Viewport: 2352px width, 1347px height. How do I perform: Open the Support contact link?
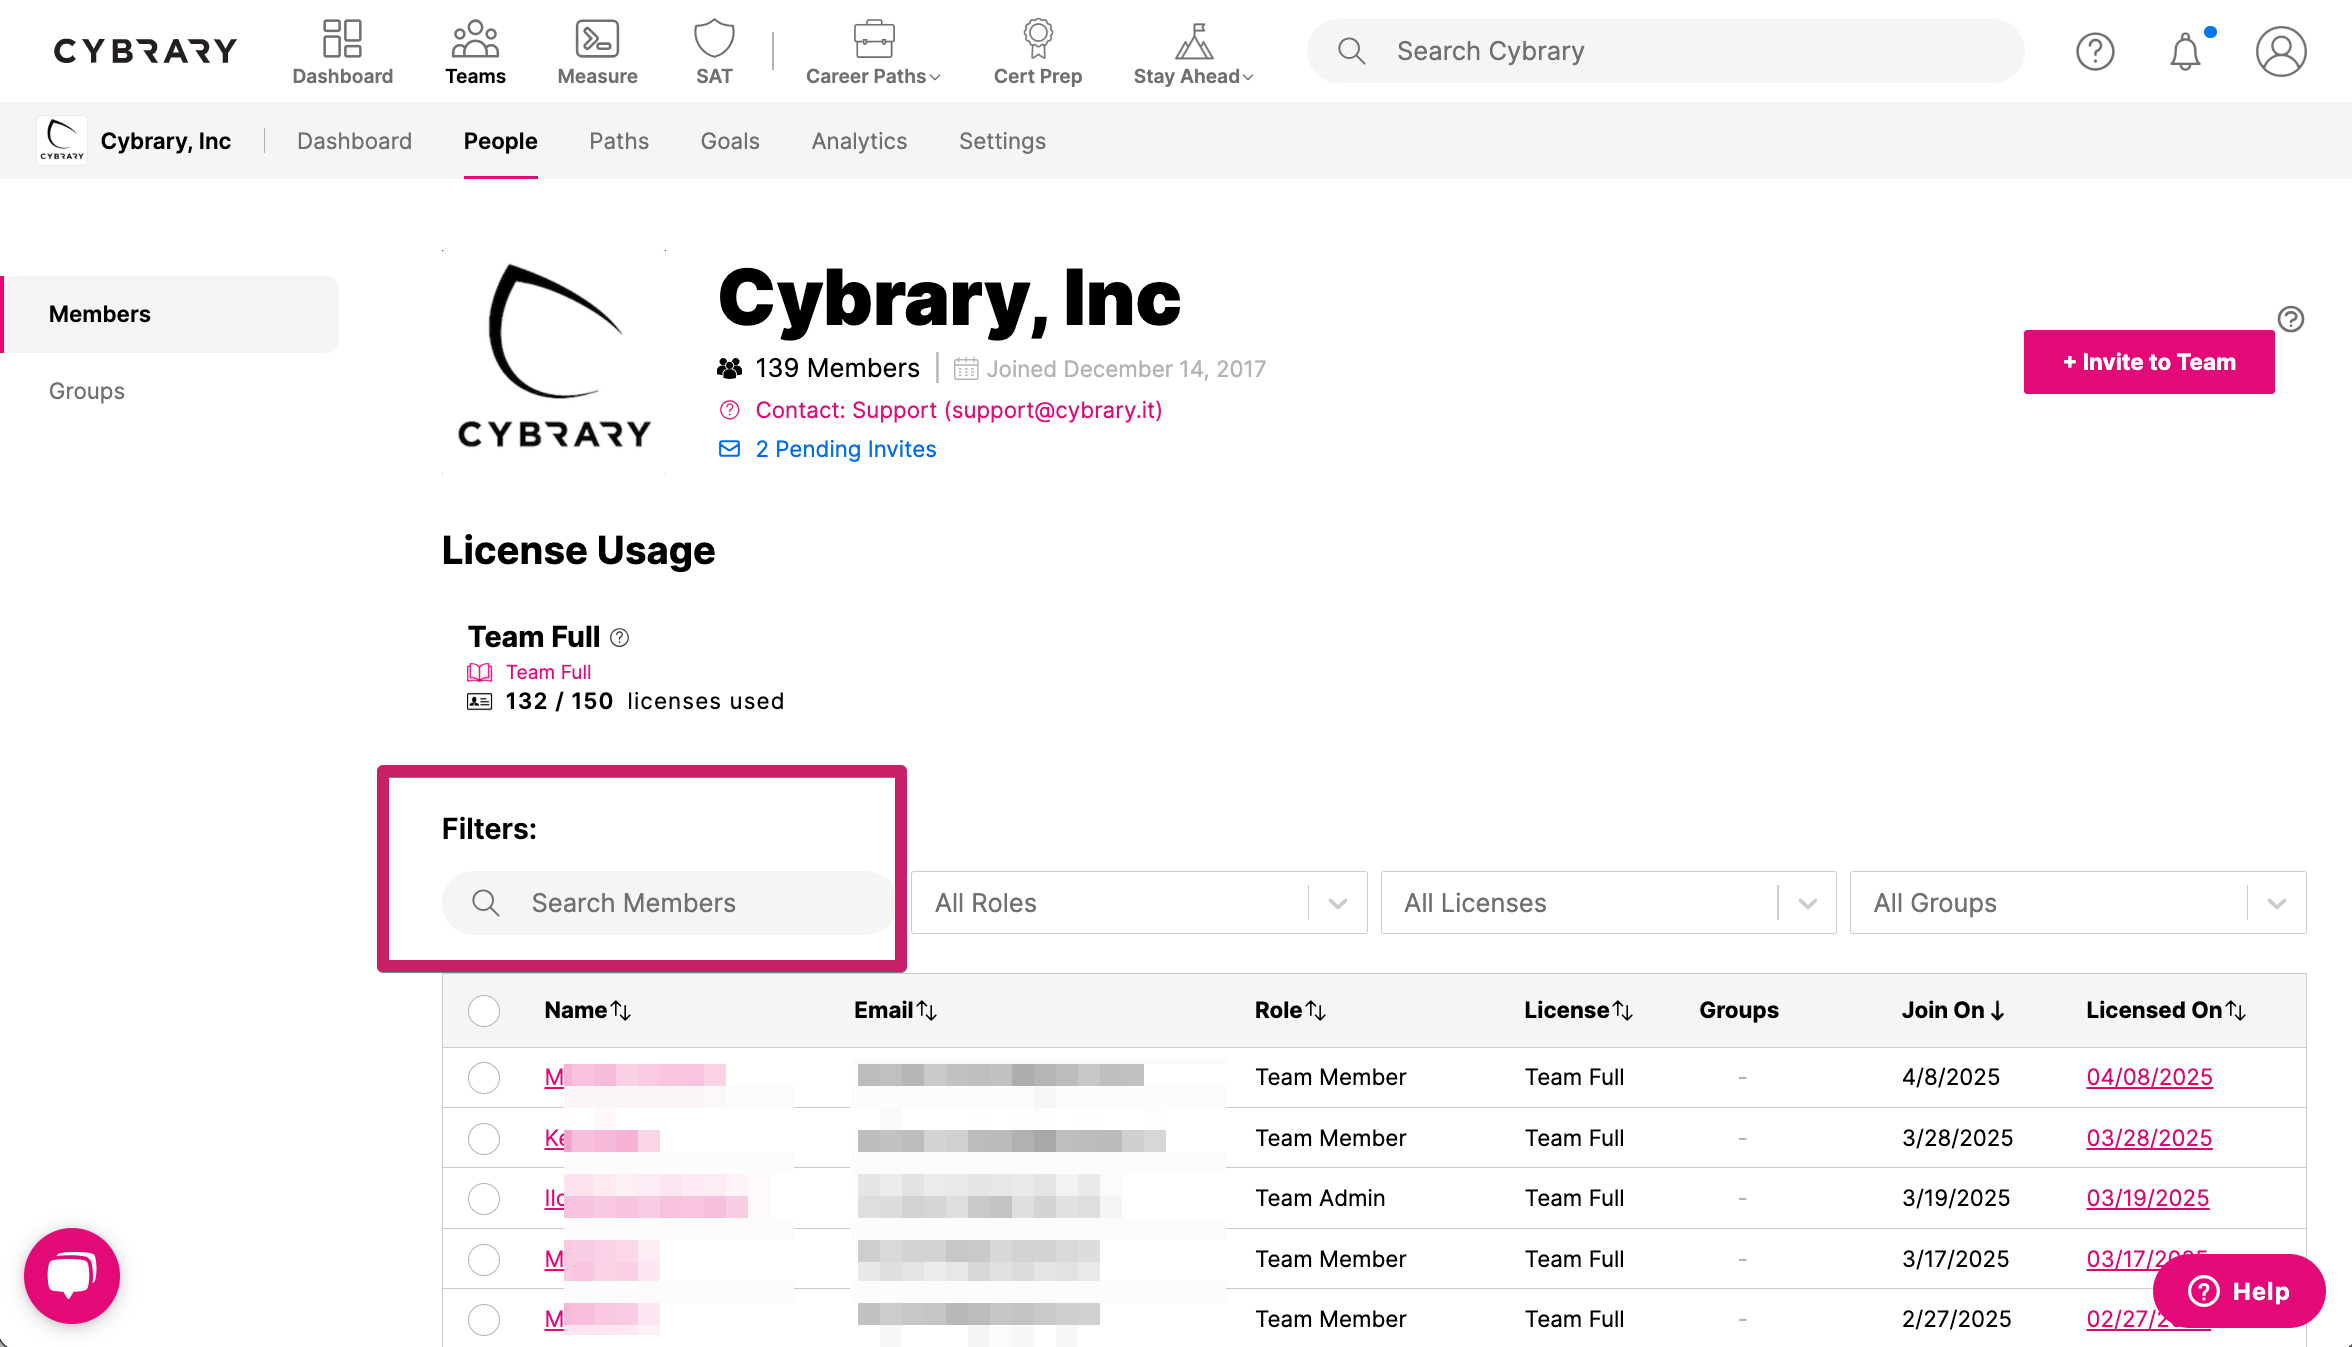point(958,410)
